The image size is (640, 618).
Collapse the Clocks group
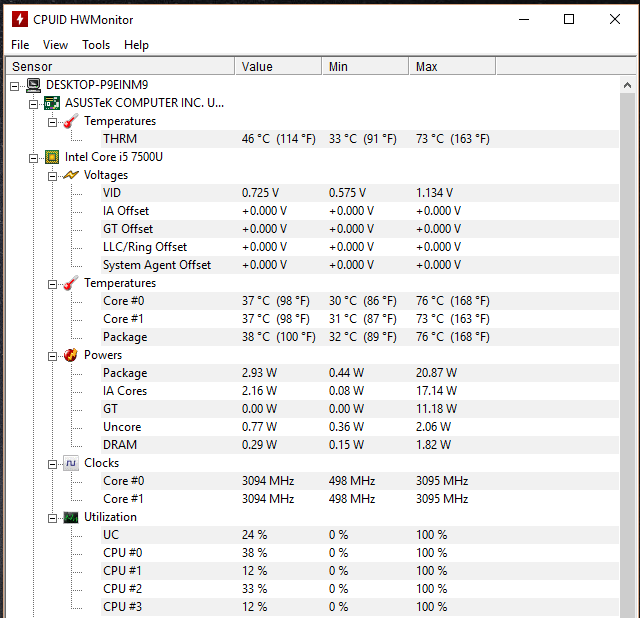[x=52, y=465]
